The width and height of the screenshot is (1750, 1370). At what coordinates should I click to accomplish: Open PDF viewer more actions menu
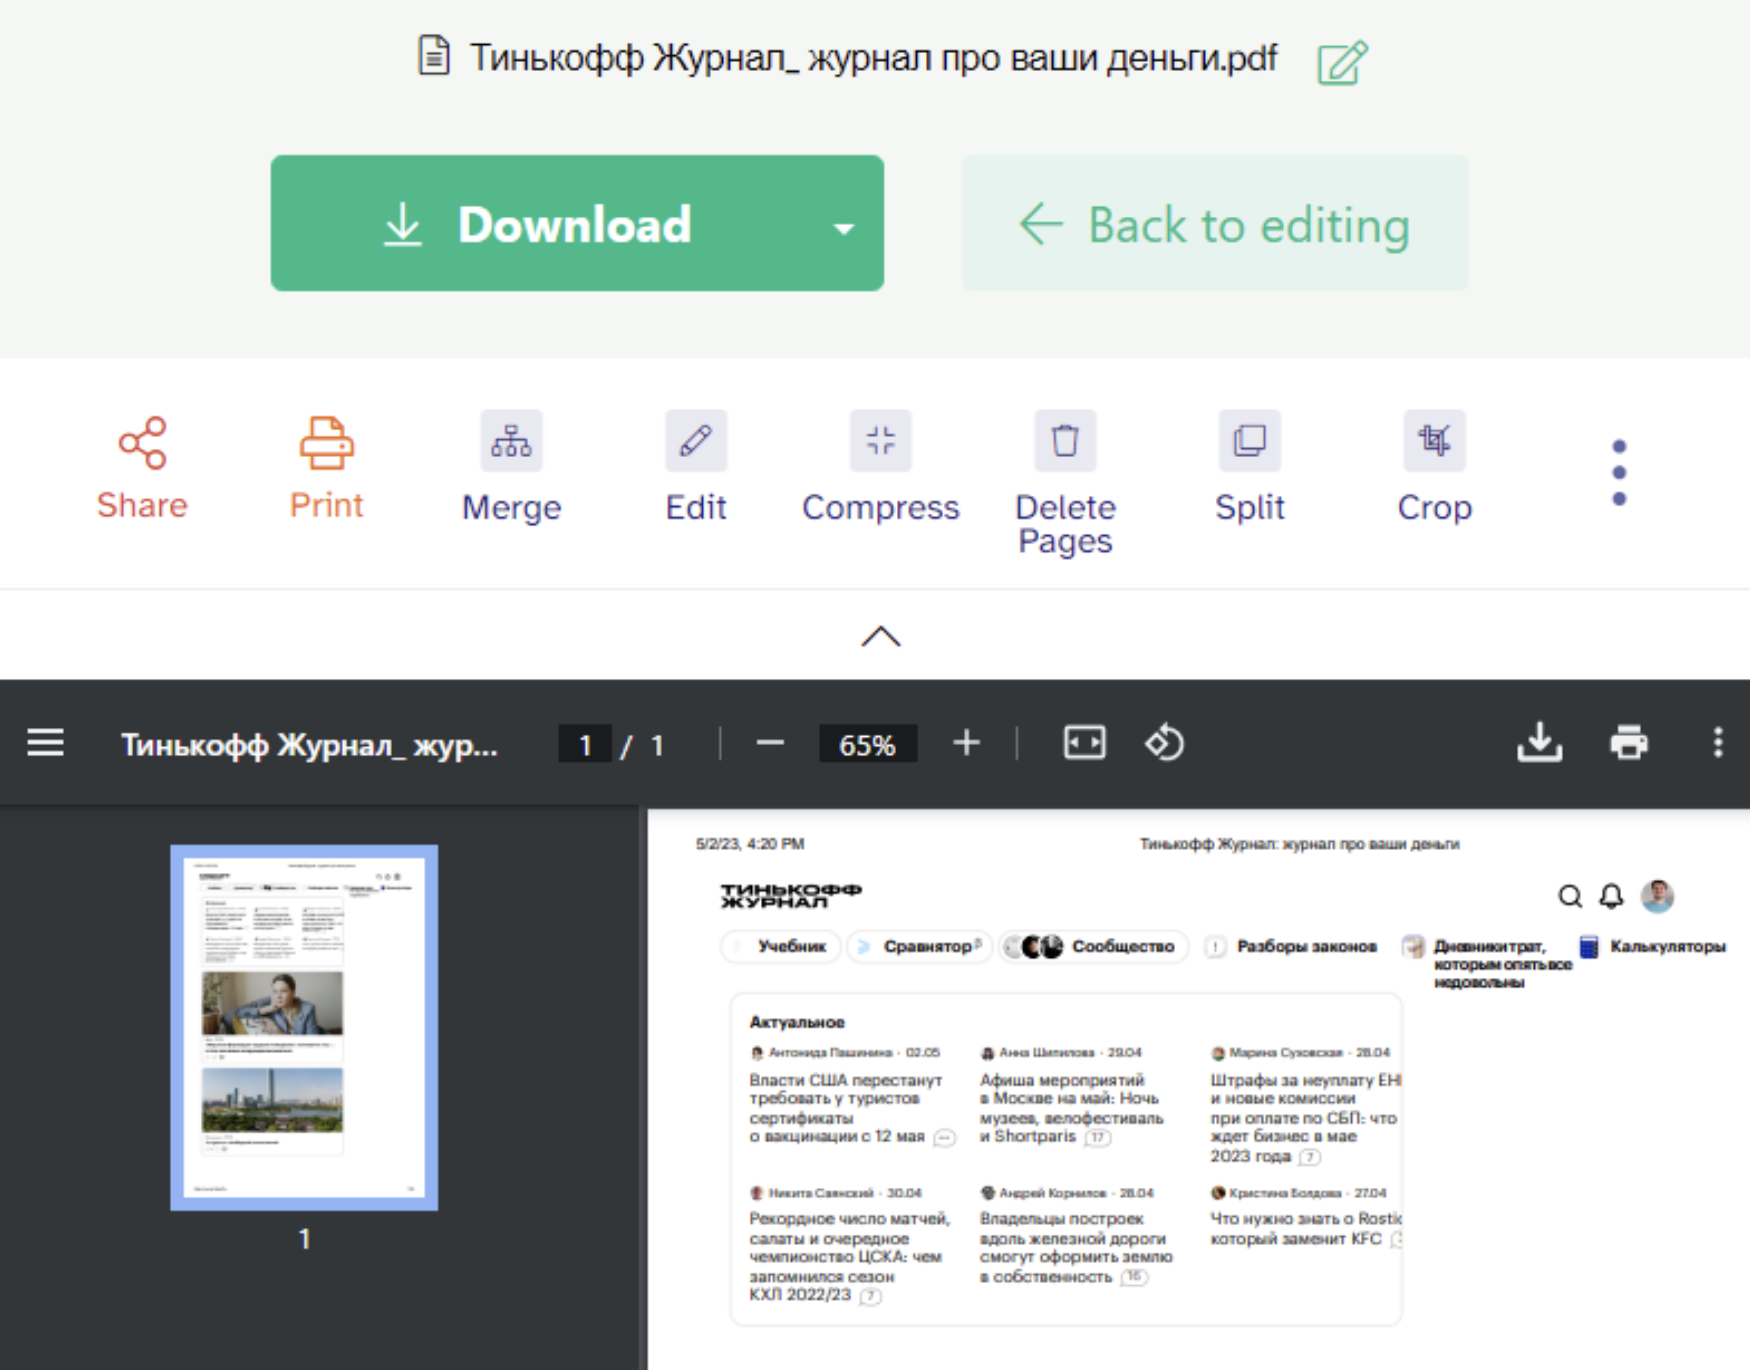[x=1718, y=743]
